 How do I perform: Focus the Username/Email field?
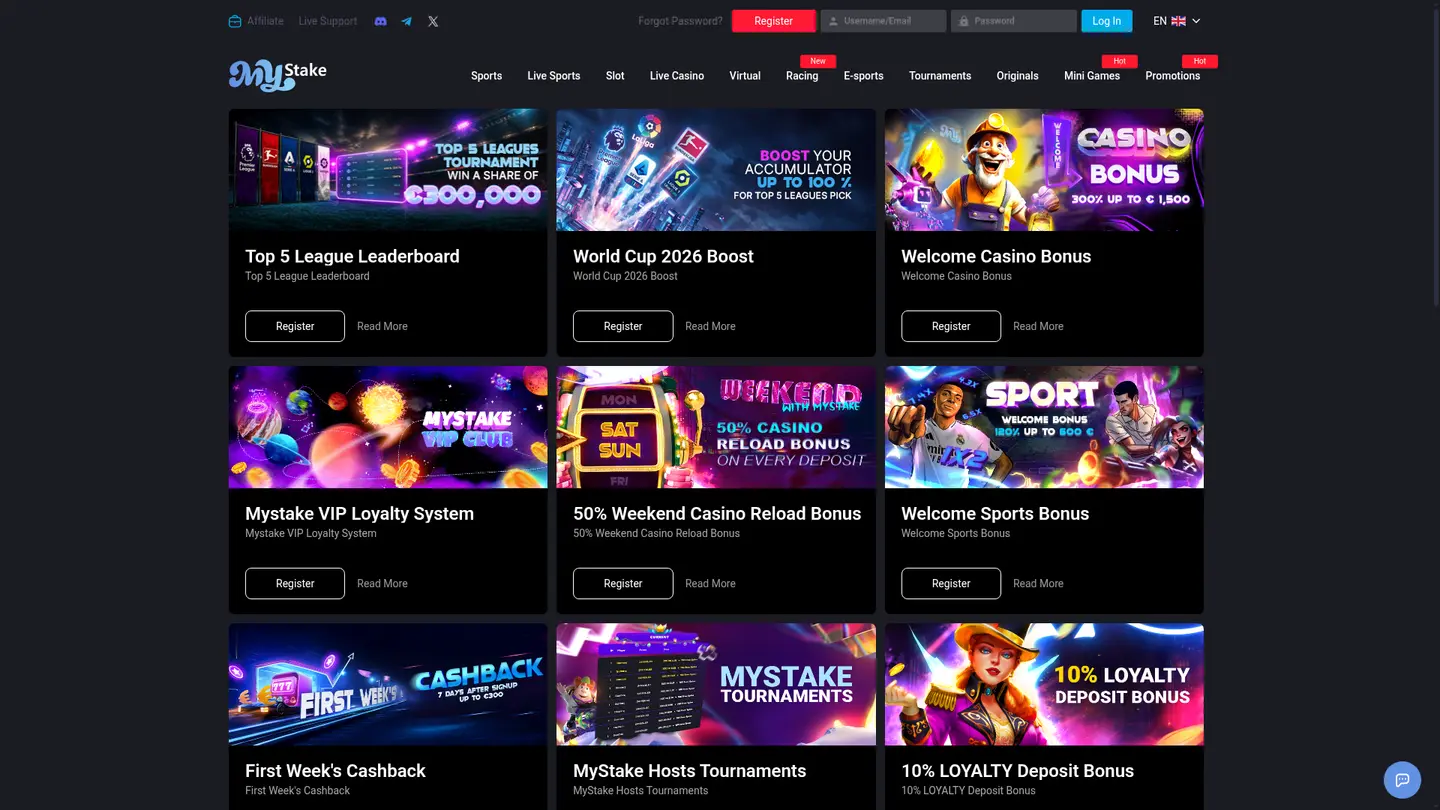pyautogui.click(x=883, y=21)
